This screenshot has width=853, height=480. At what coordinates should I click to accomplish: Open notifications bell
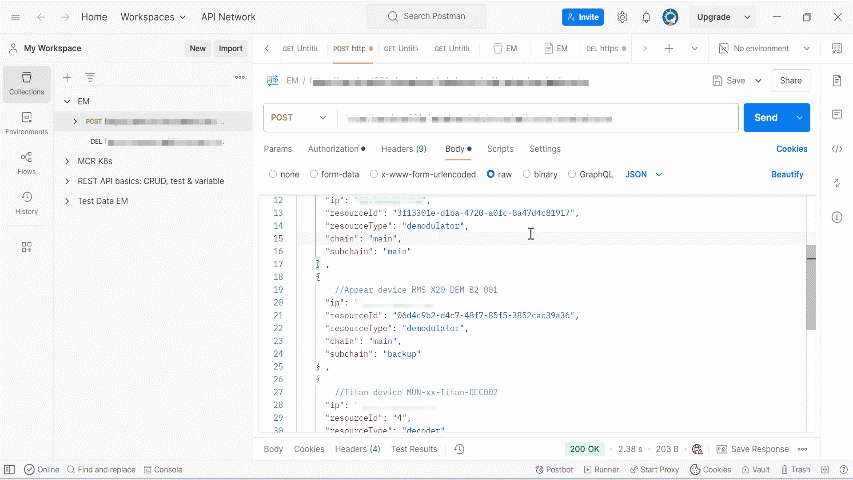(646, 17)
